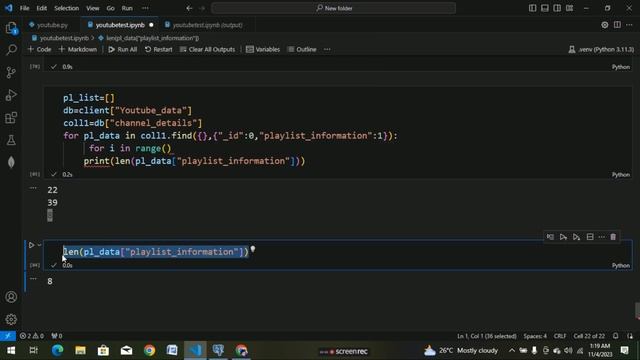
Task: Click the New folder command search box
Action: tap(333, 8)
